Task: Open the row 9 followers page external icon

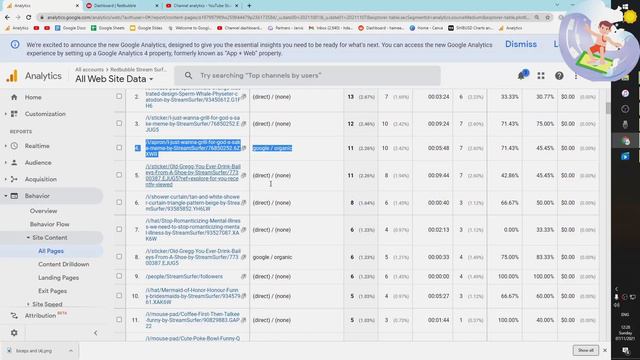Action: pyautogui.click(x=244, y=276)
